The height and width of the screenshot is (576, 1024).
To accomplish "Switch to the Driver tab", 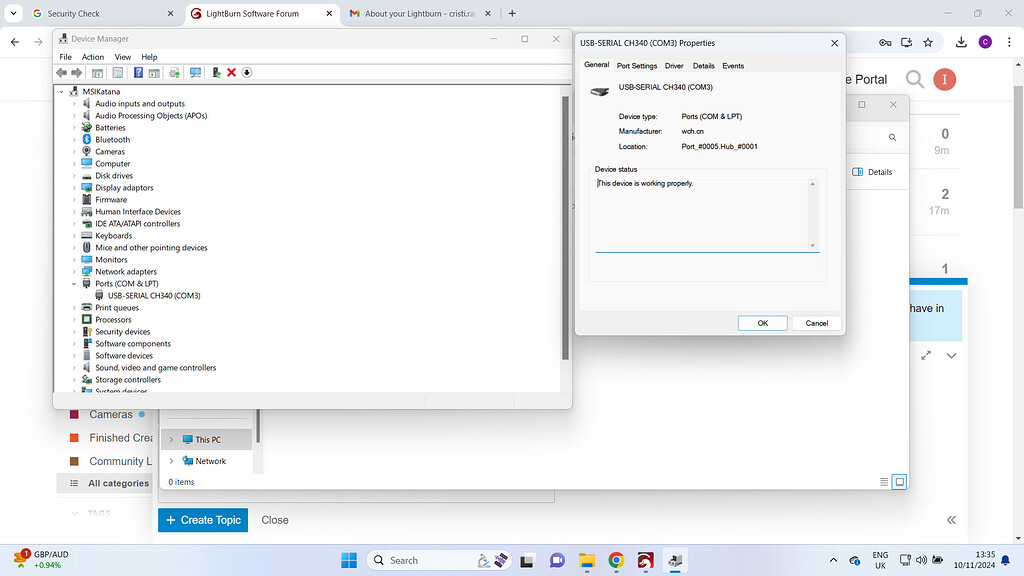I will point(673,65).
